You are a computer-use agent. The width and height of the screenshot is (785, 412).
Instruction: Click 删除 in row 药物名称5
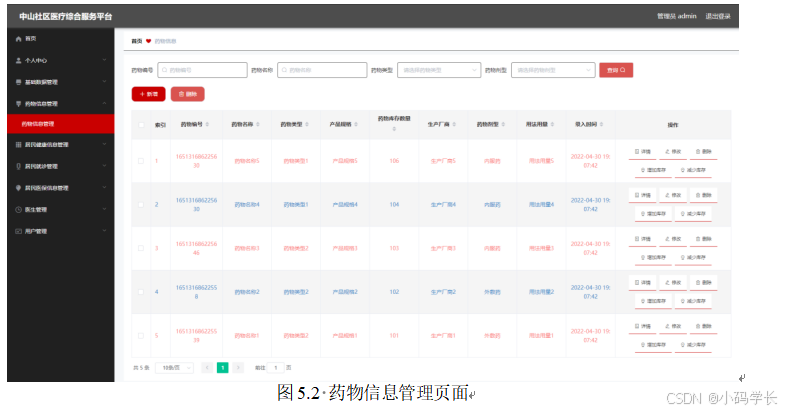click(703, 152)
